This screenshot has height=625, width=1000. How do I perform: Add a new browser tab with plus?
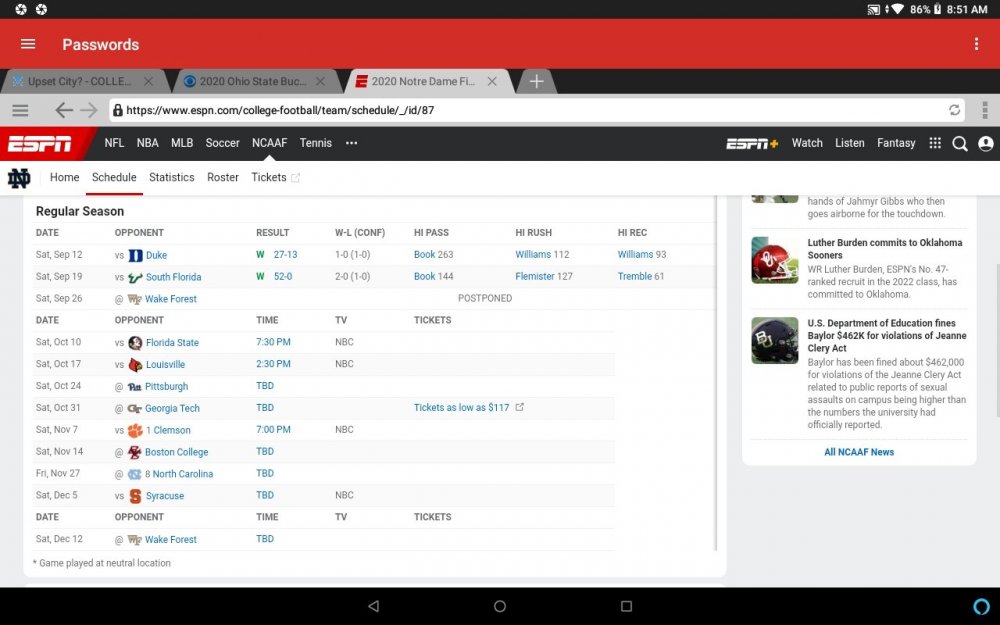click(536, 81)
